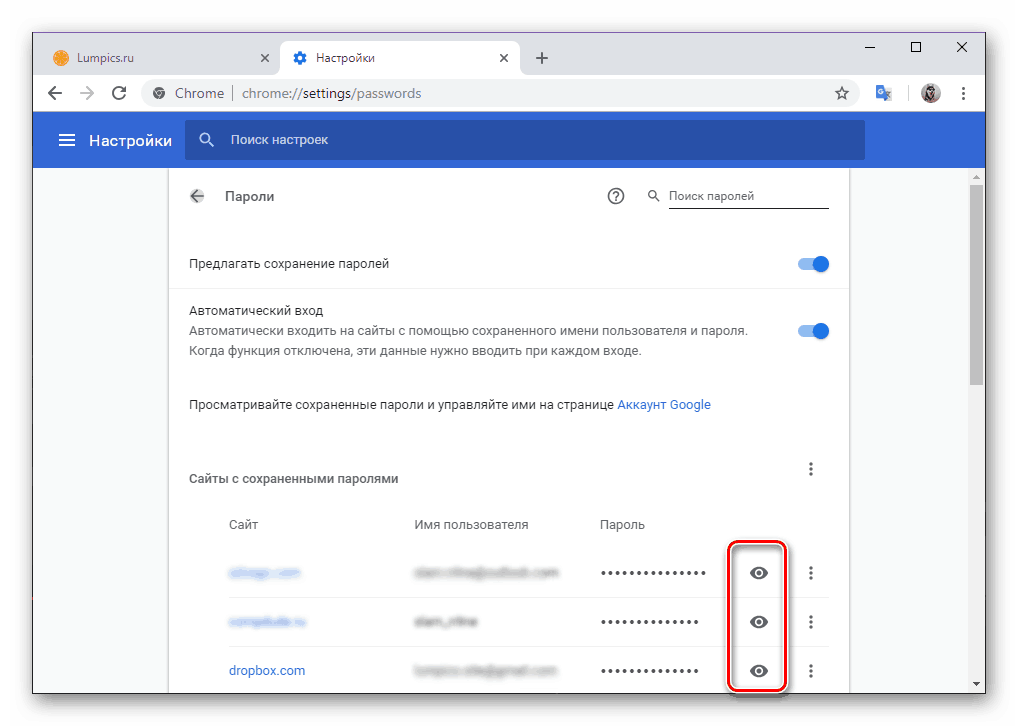Reload the page with refresh icon
Screen dimensions: 1018x726
(x=119, y=94)
